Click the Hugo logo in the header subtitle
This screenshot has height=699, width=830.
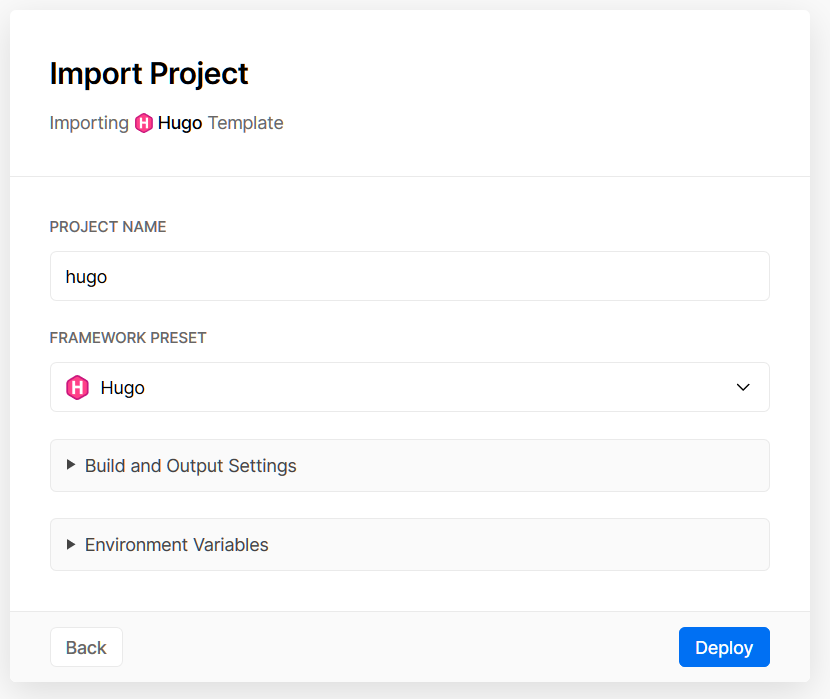click(144, 124)
